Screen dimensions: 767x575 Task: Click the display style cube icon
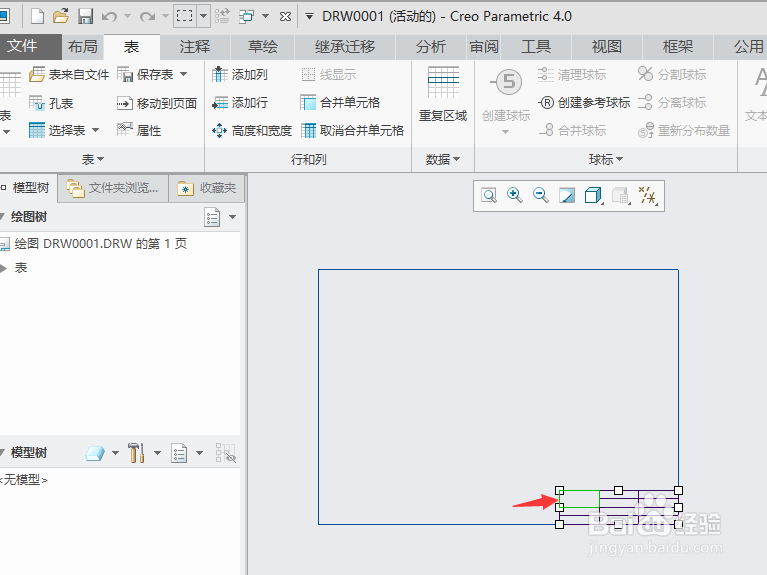pos(593,196)
